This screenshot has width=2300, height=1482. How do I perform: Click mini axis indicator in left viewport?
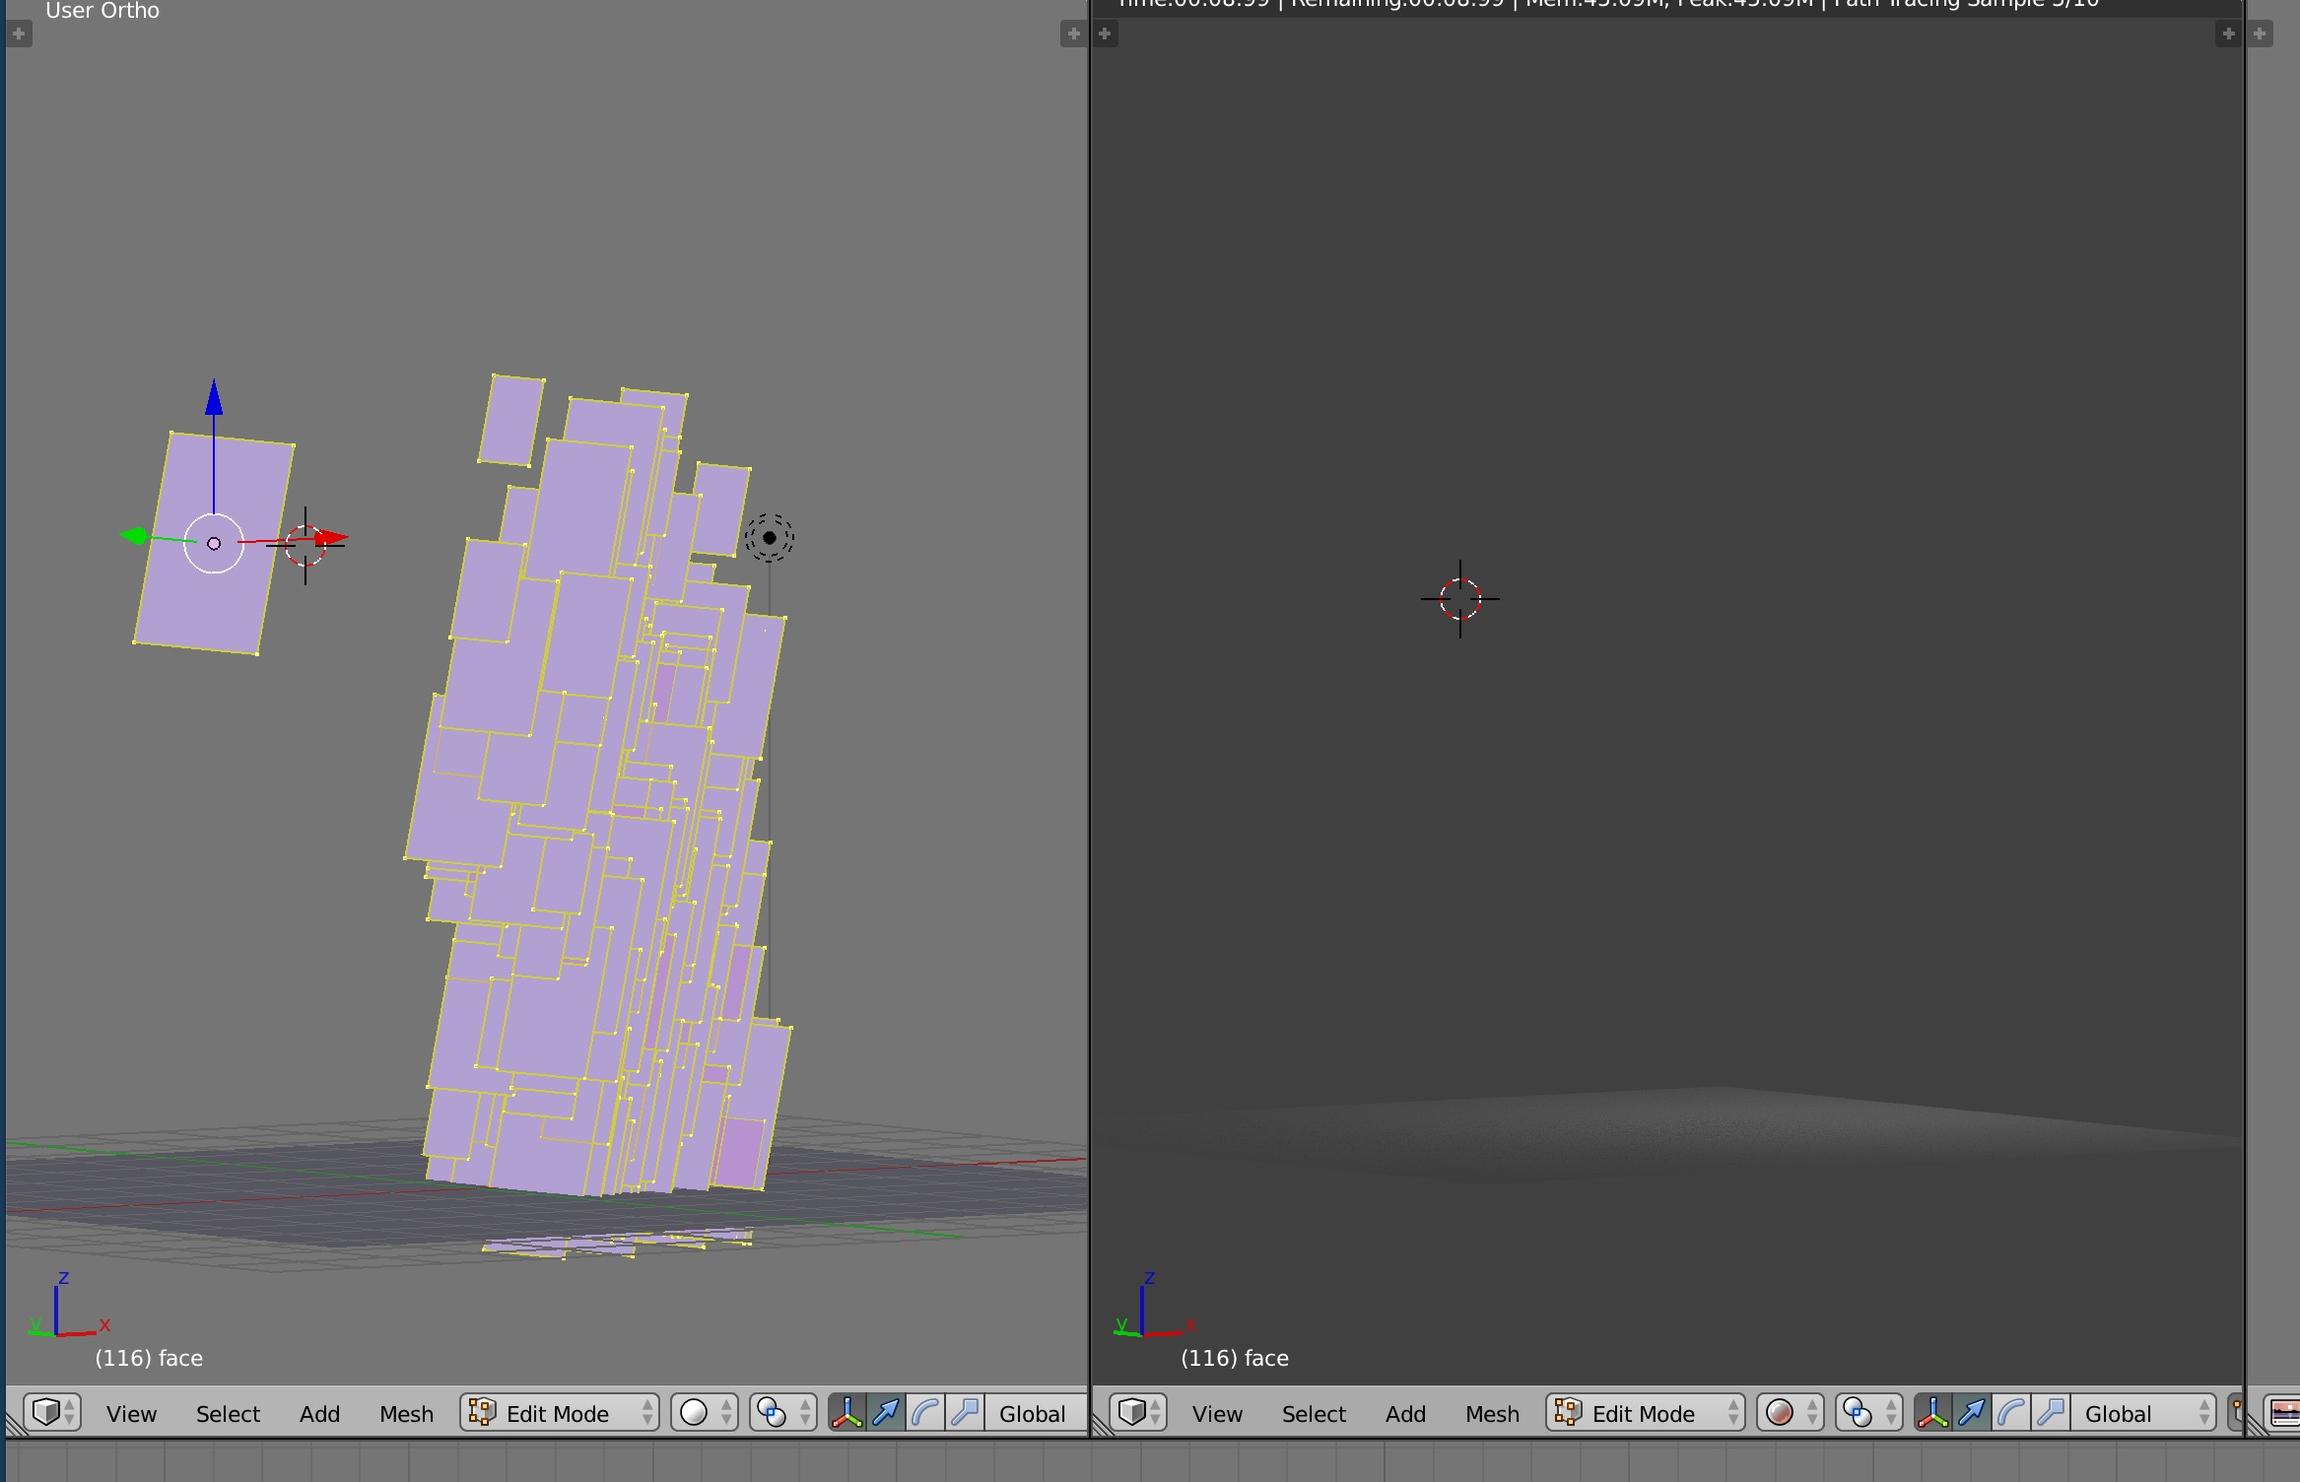pos(70,1305)
